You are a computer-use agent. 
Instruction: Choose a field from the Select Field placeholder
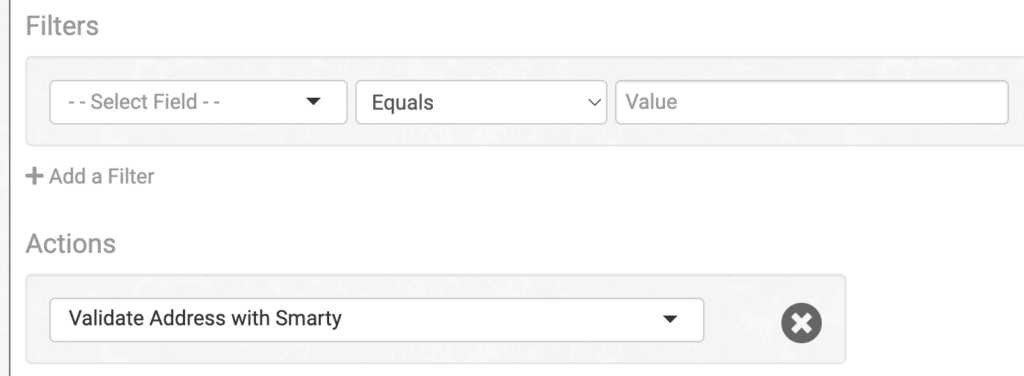click(199, 102)
